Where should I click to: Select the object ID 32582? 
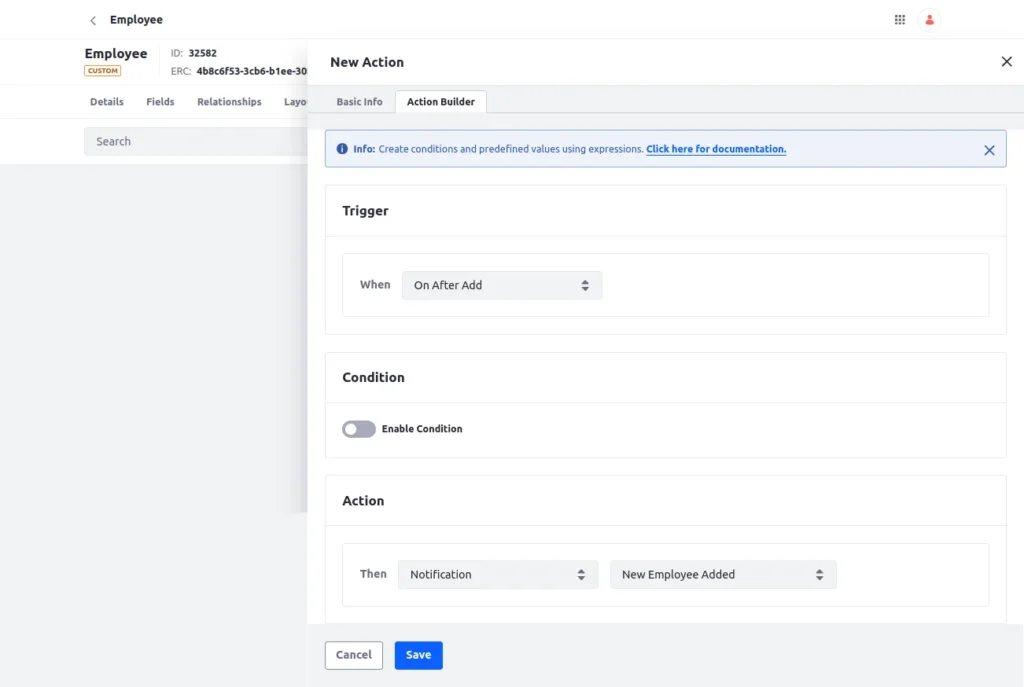click(202, 53)
